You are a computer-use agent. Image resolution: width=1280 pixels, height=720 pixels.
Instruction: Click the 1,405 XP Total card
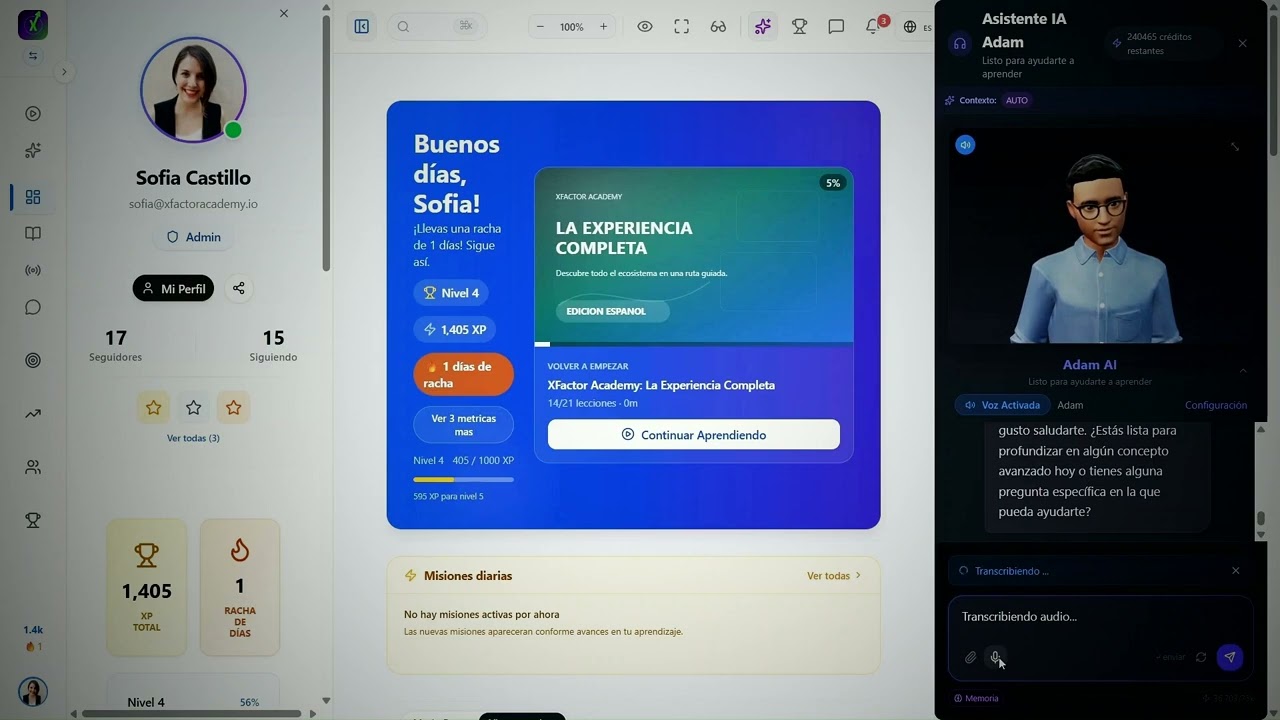click(x=146, y=587)
